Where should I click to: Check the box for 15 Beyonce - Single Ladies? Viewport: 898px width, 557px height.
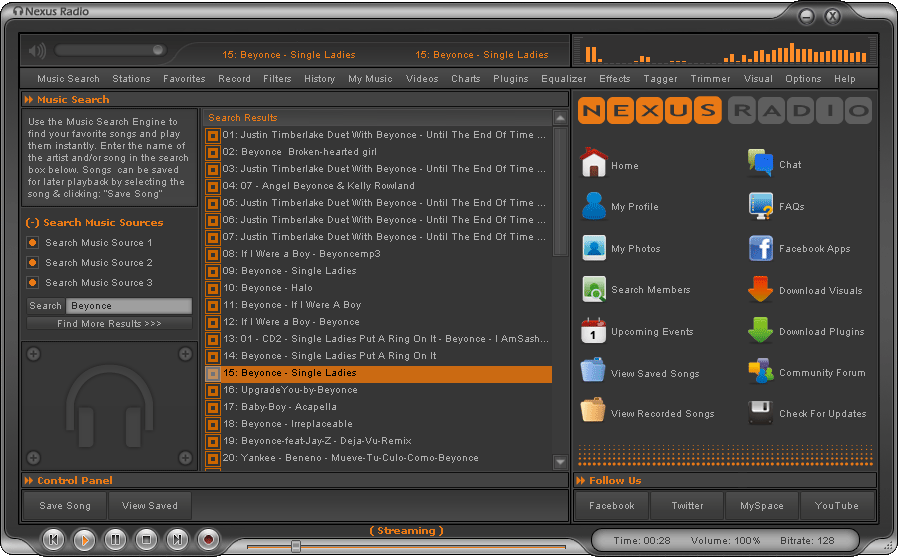[212, 374]
